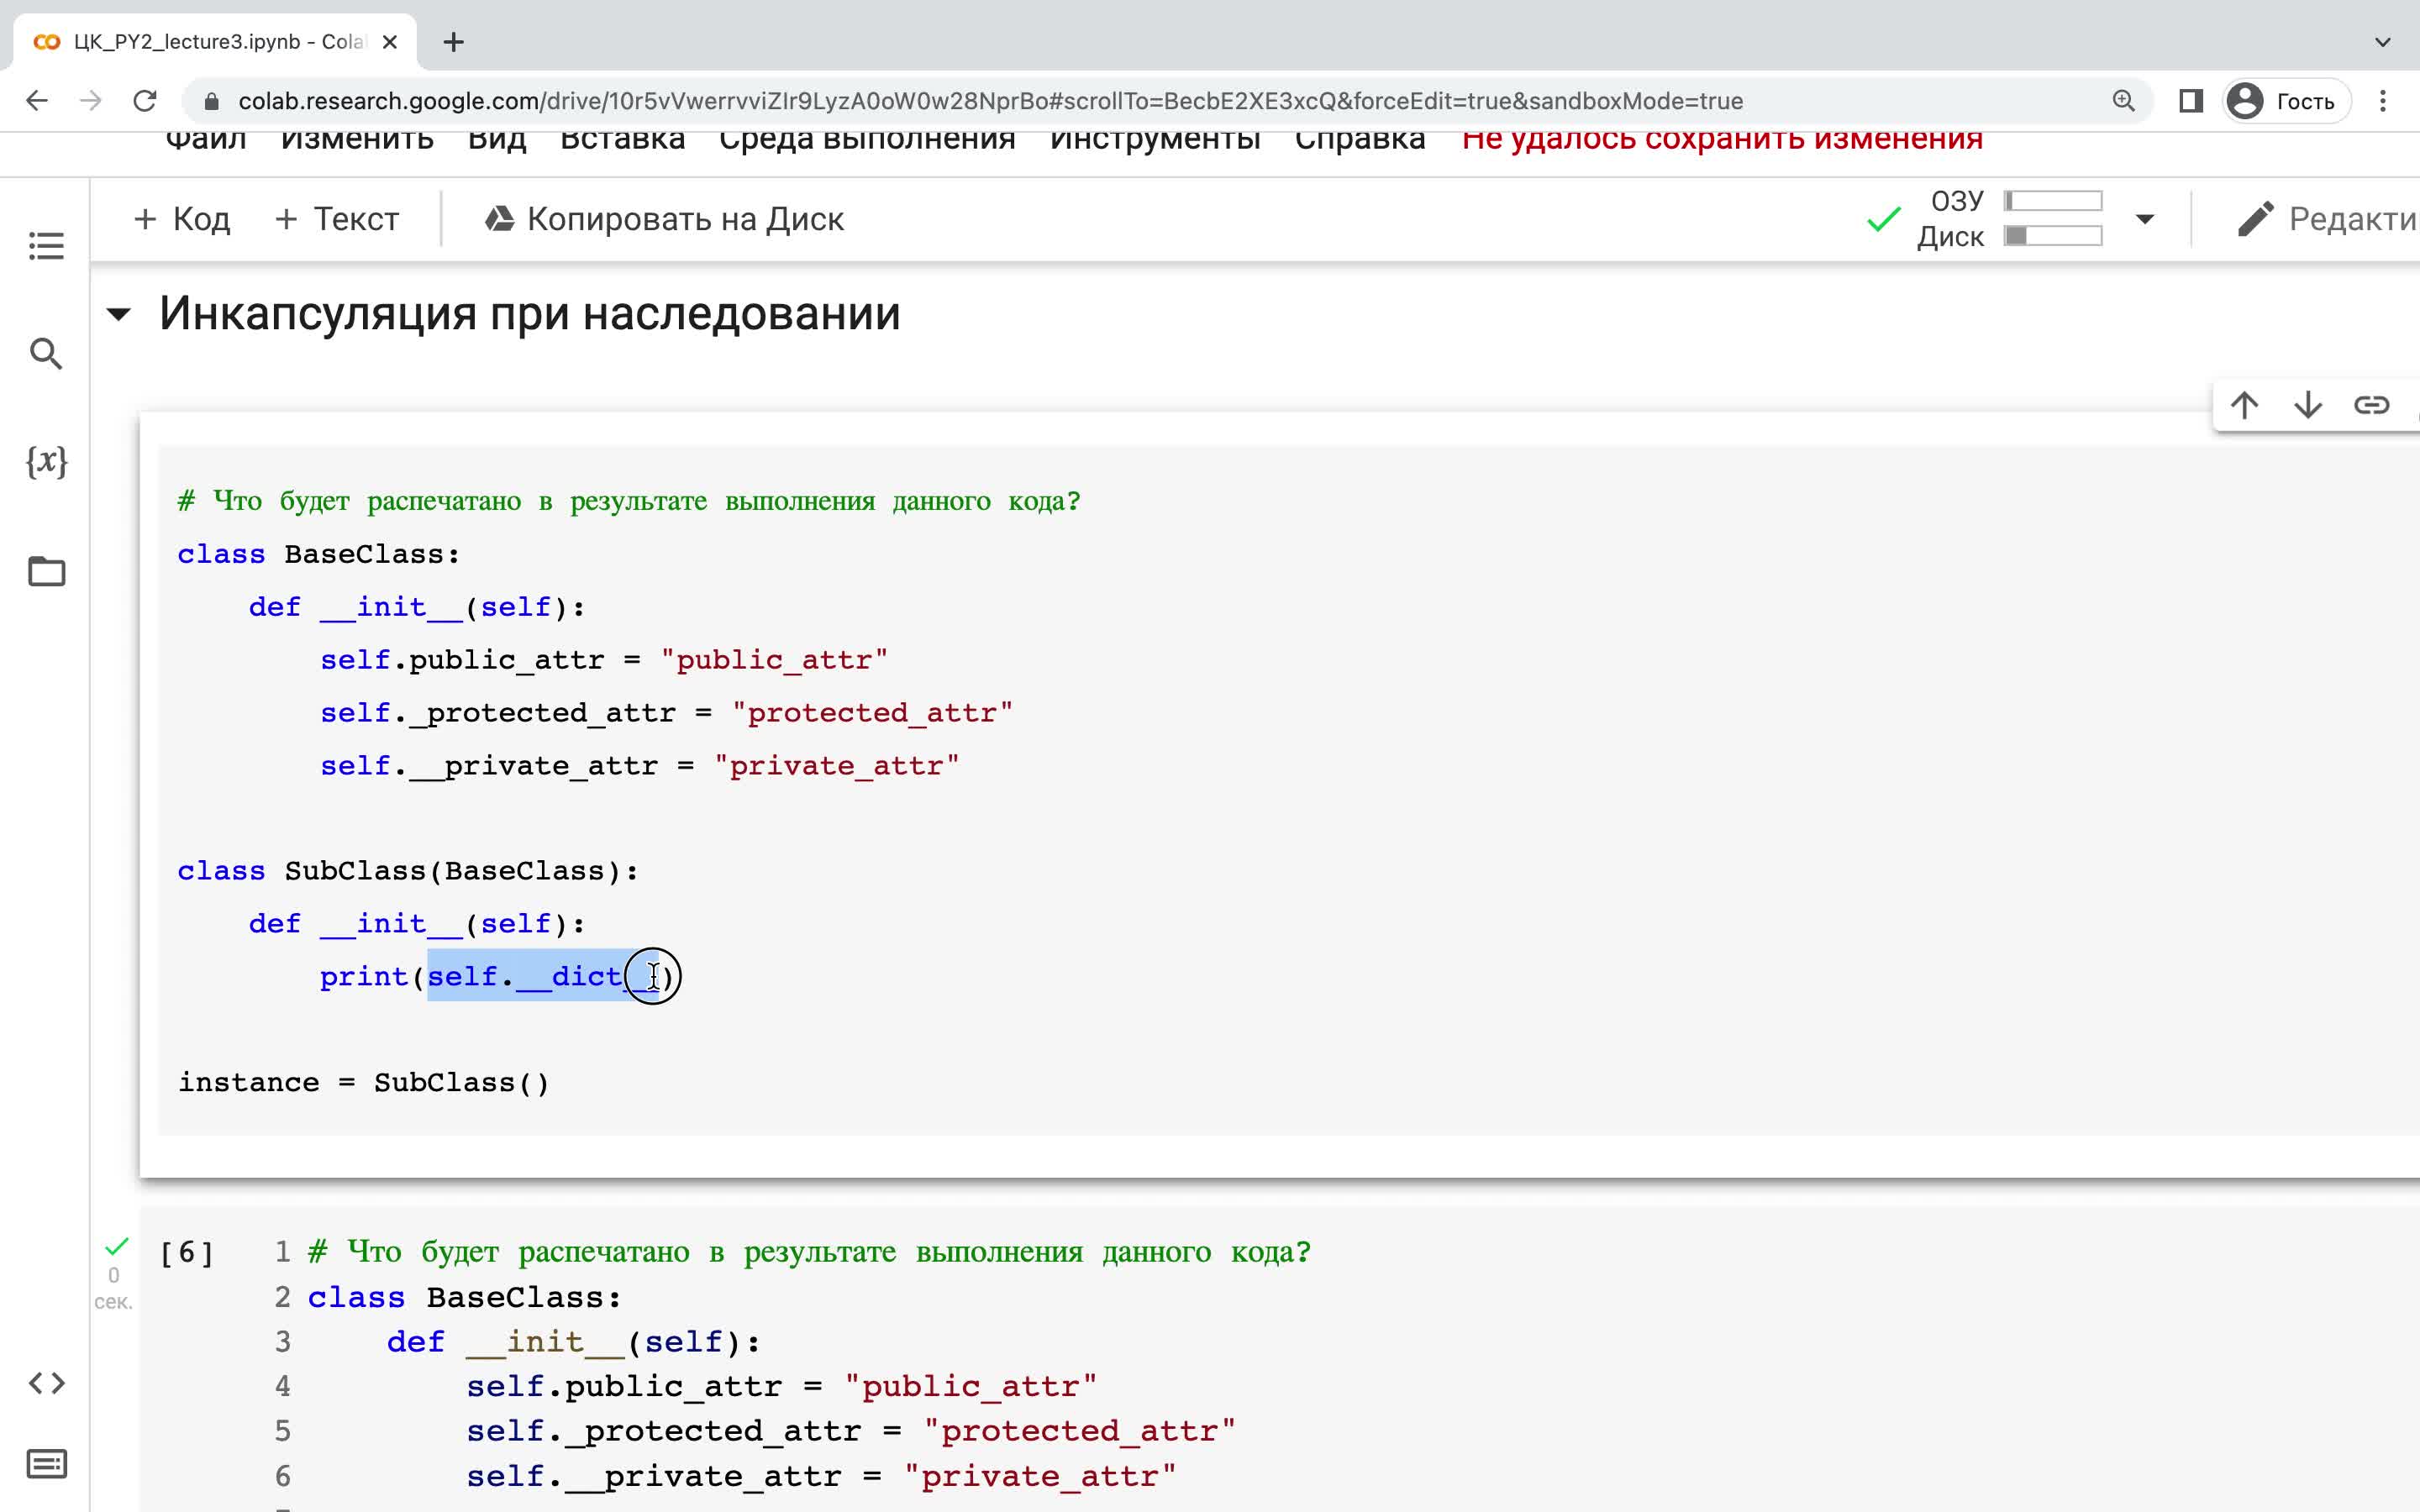Click class SubClass(BaseClass): line
Screen dimensions: 2420x1512
[x=408, y=871]
